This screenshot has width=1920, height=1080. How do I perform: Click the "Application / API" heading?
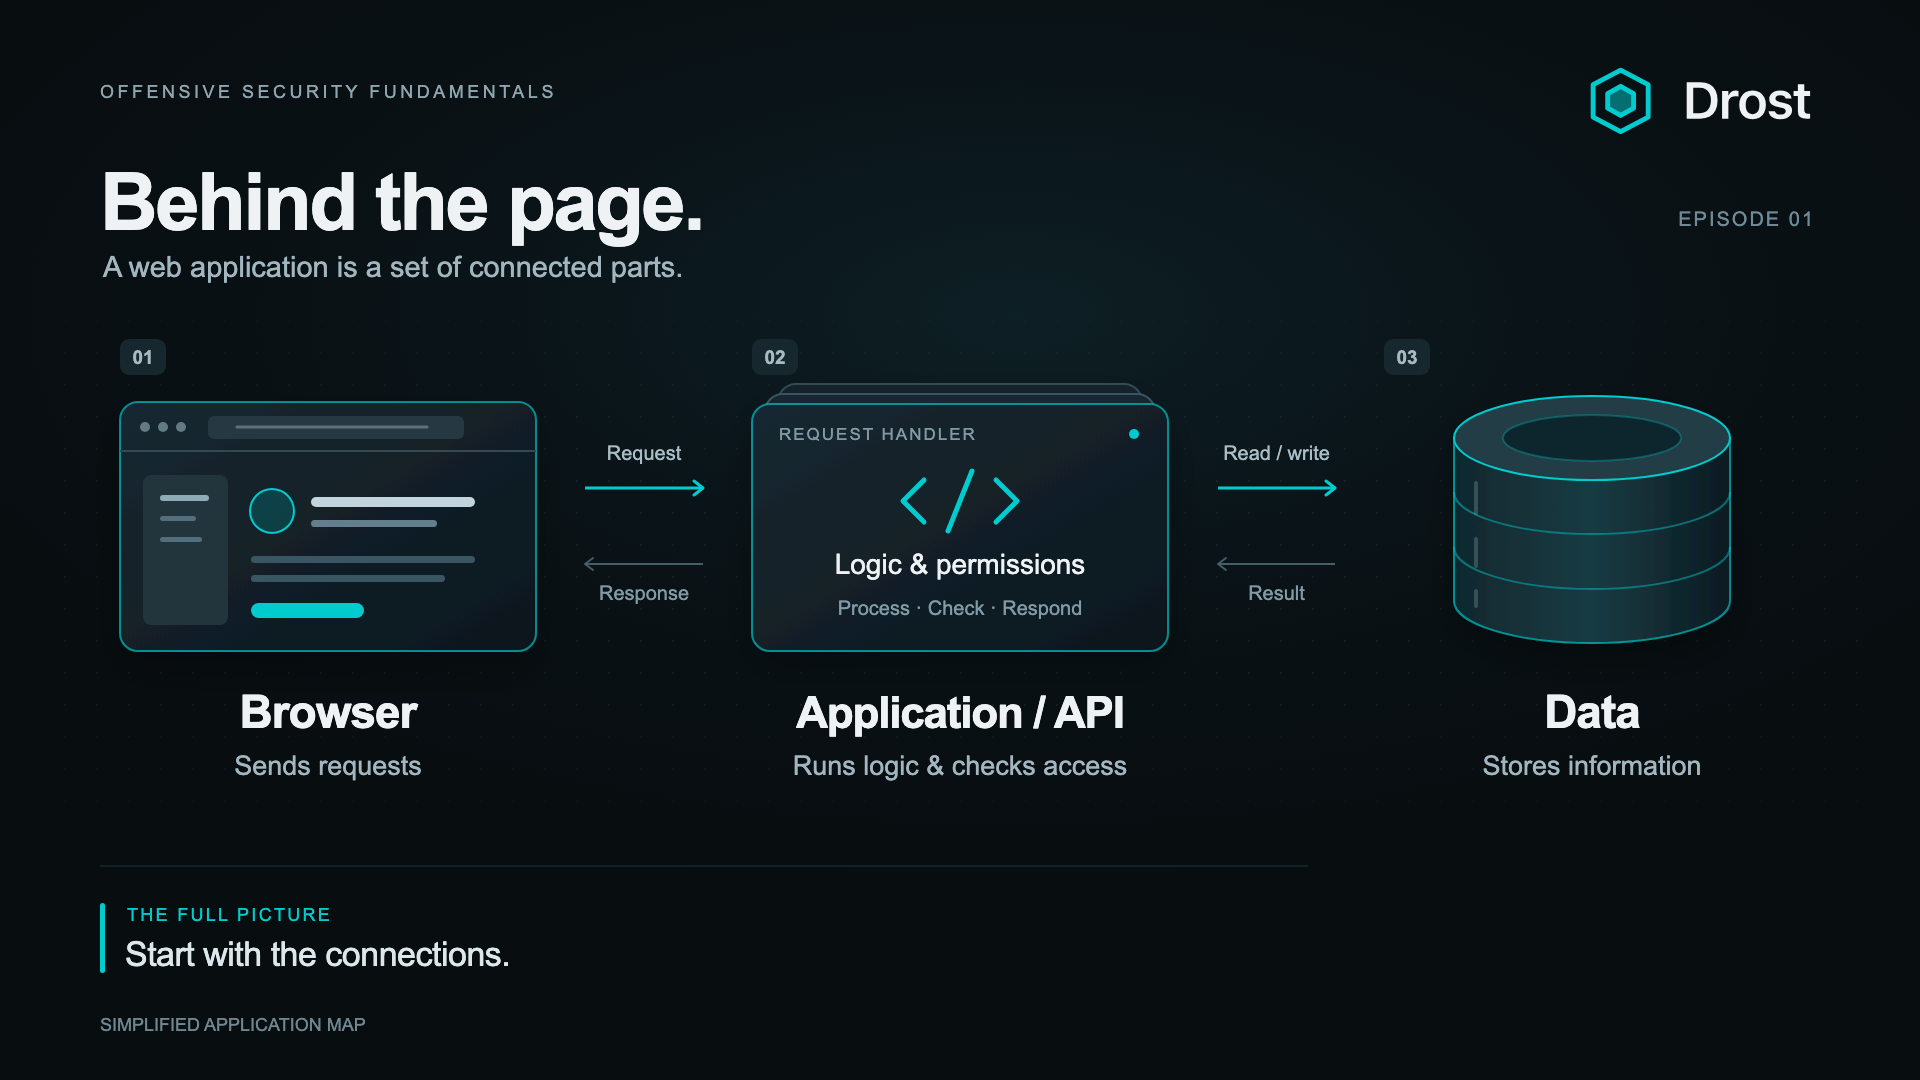[960, 713]
